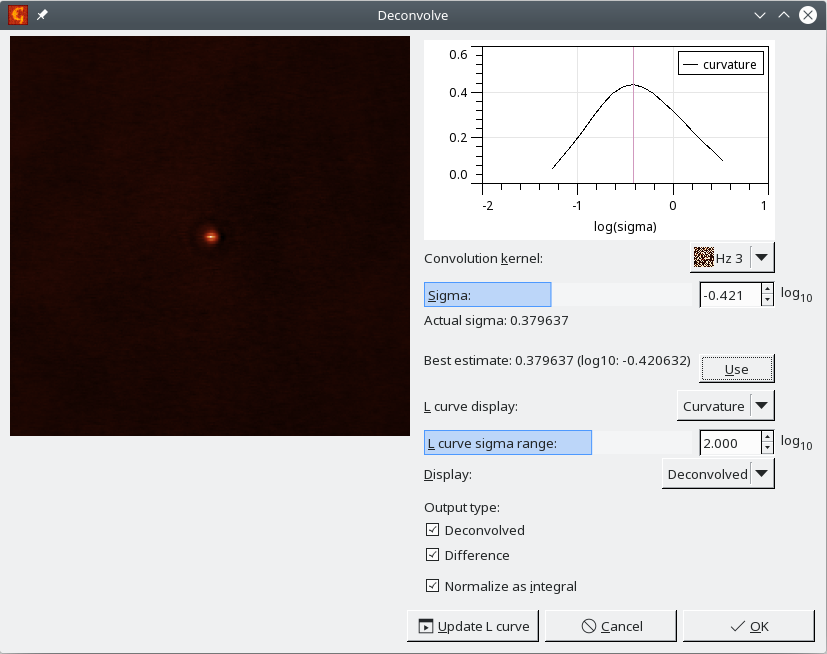Increment the L curve sigma range value

point(767,437)
